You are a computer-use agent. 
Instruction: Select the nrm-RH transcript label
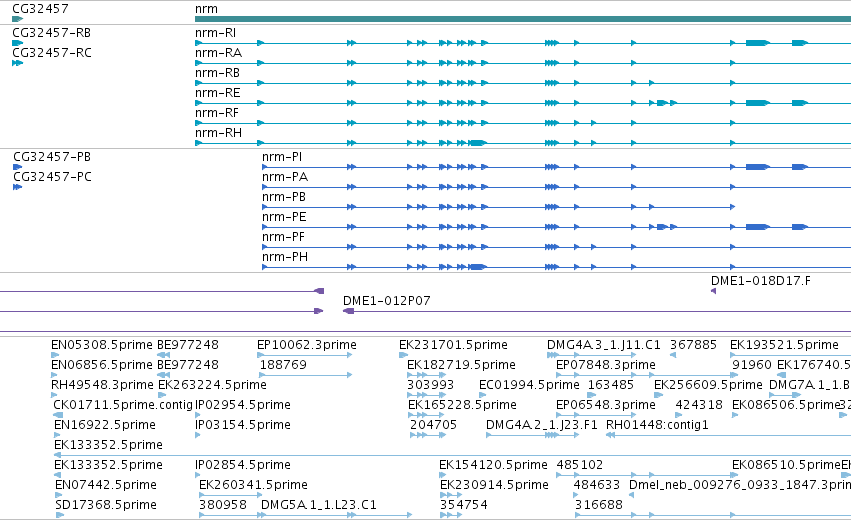218,133
